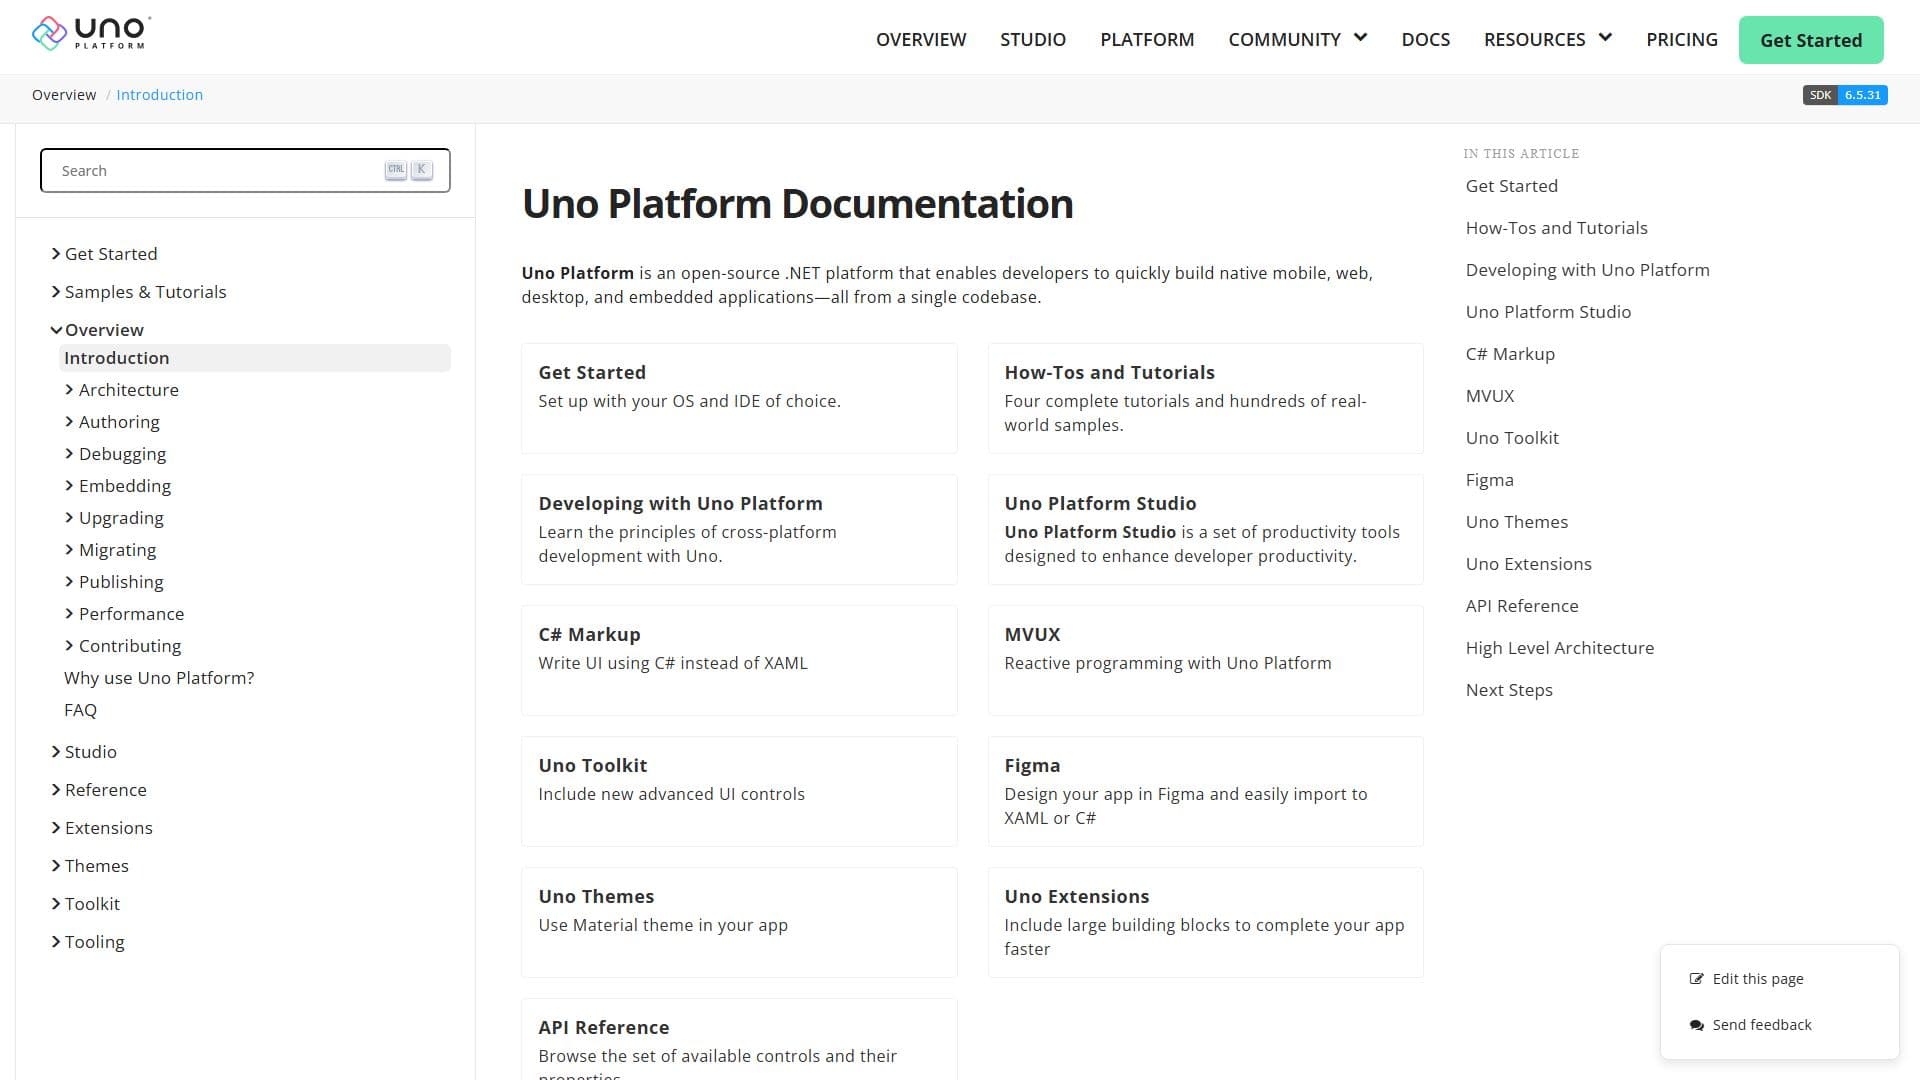Jump to Uno Themes in article outline
Image resolution: width=1920 pixels, height=1080 pixels.
coord(1516,522)
